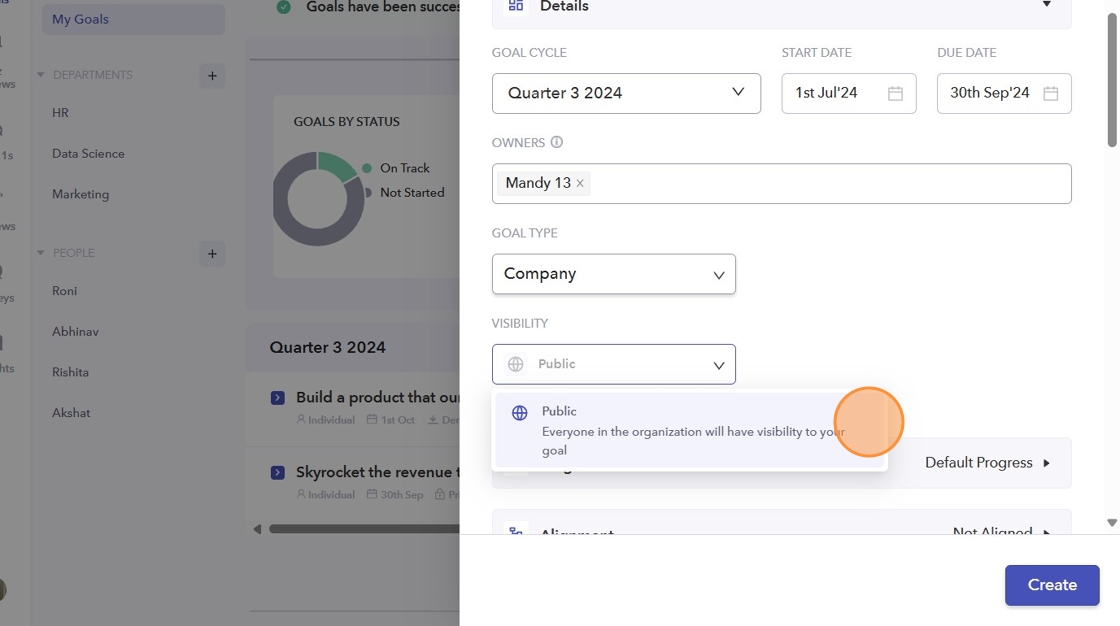The width and height of the screenshot is (1120, 626).
Task: Open the due date calendar icon
Action: pyautogui.click(x=1050, y=93)
